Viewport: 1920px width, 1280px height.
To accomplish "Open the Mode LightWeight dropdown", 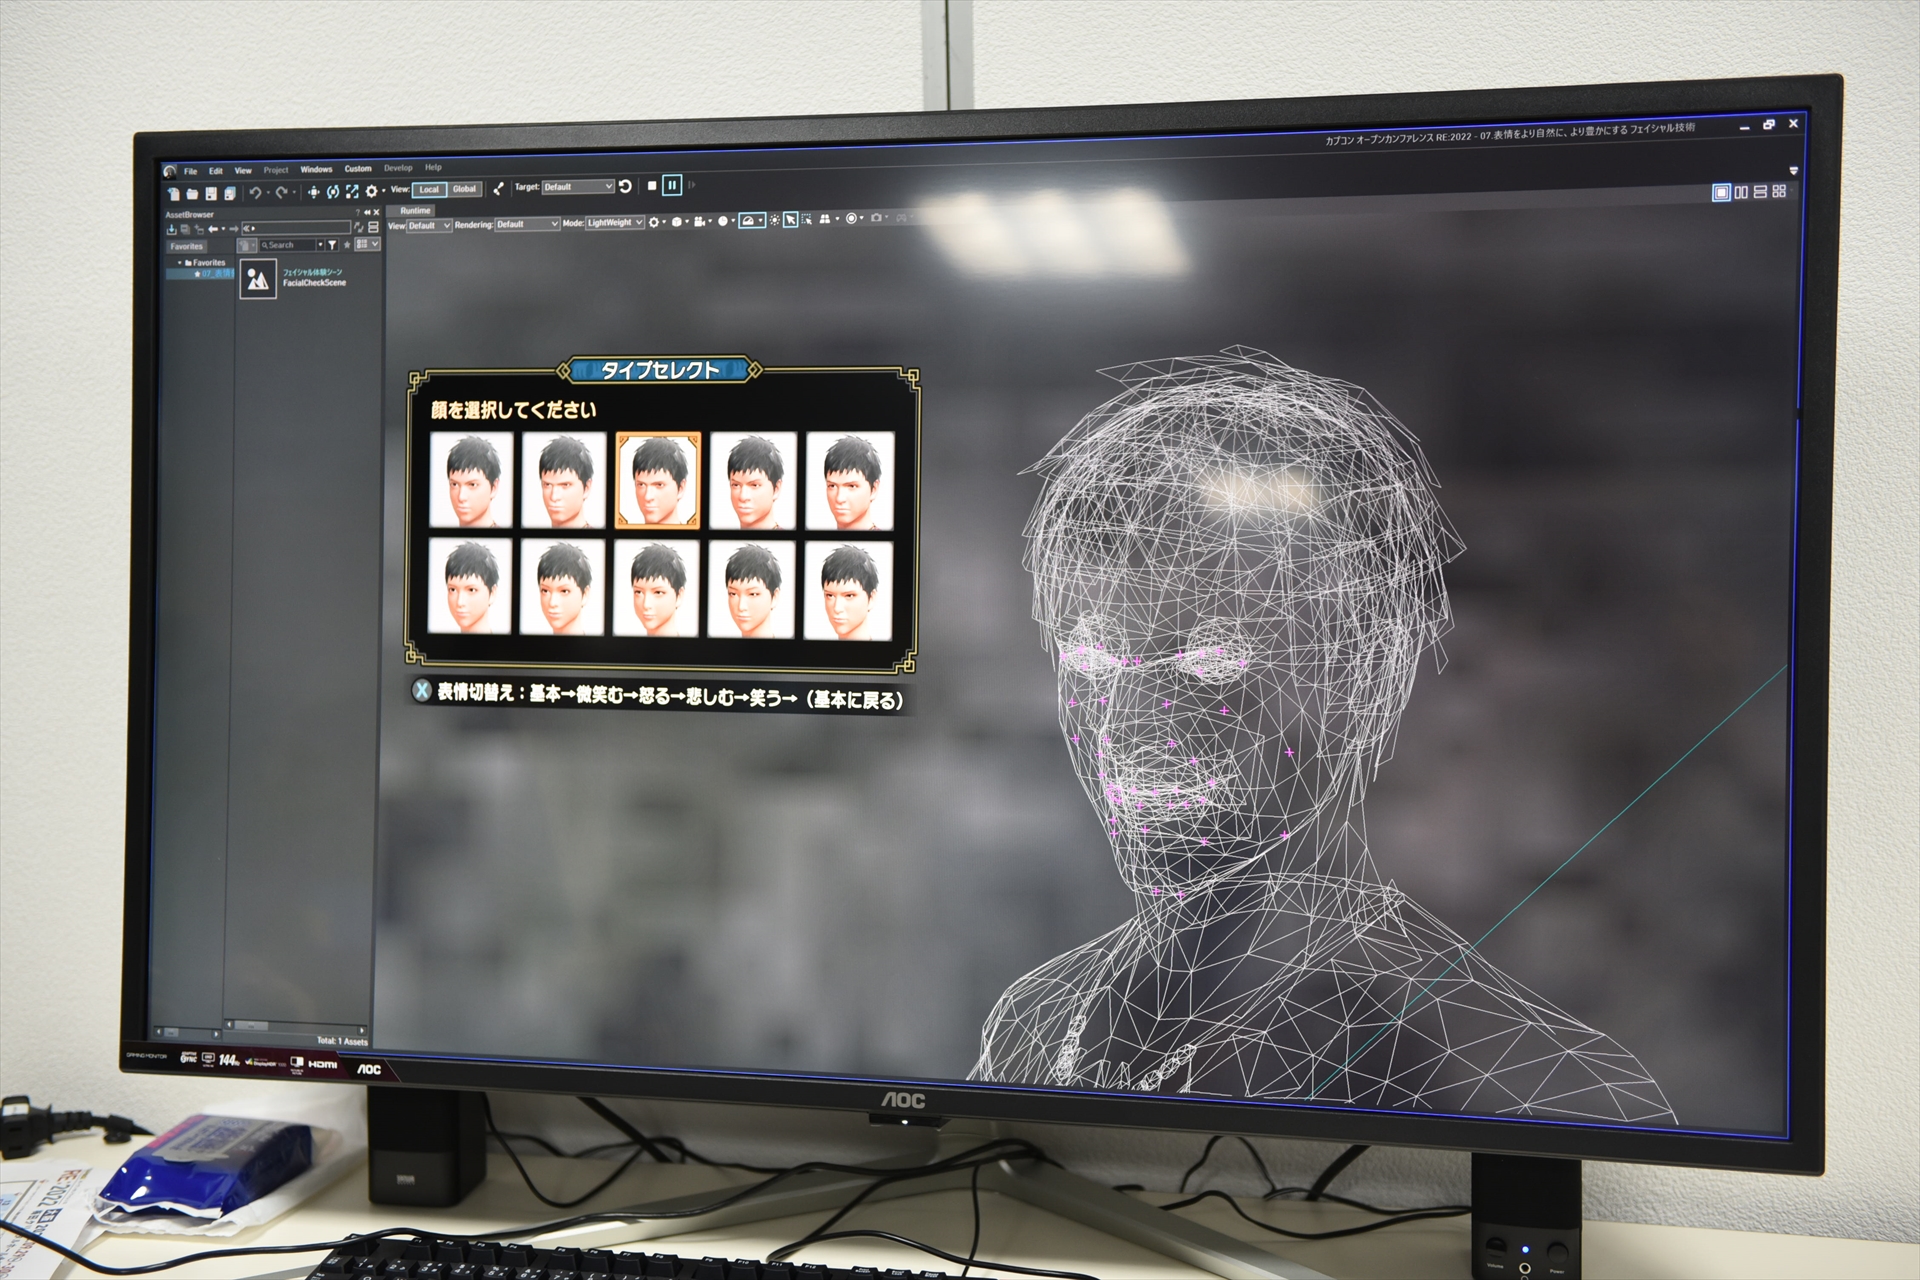I will click(615, 223).
